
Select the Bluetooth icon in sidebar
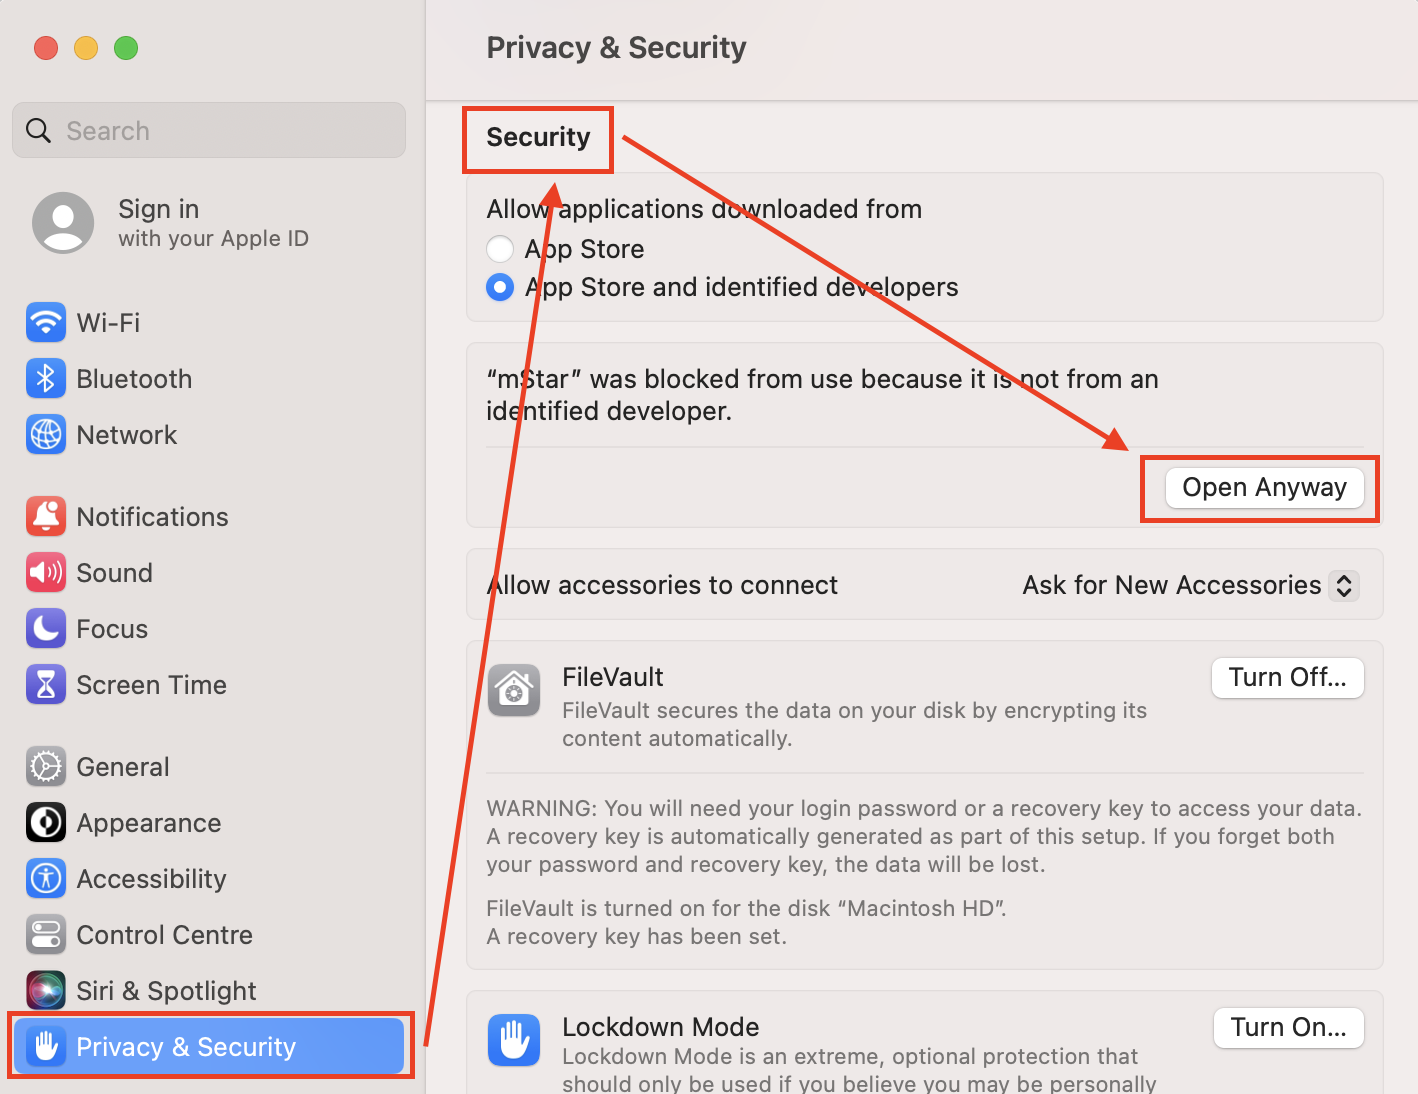(x=46, y=378)
